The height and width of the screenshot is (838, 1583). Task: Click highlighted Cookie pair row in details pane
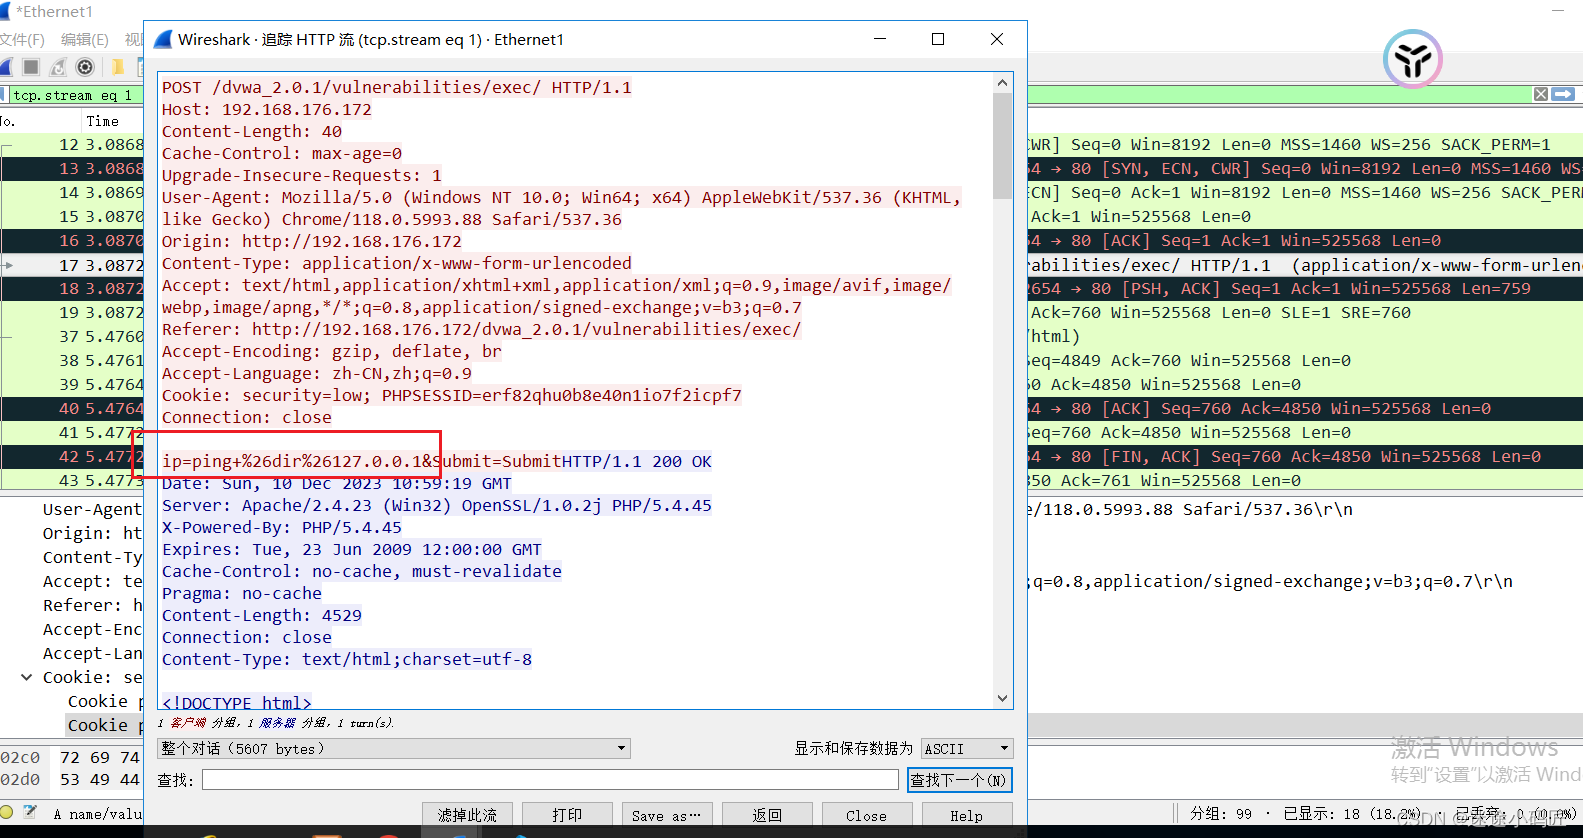[105, 725]
